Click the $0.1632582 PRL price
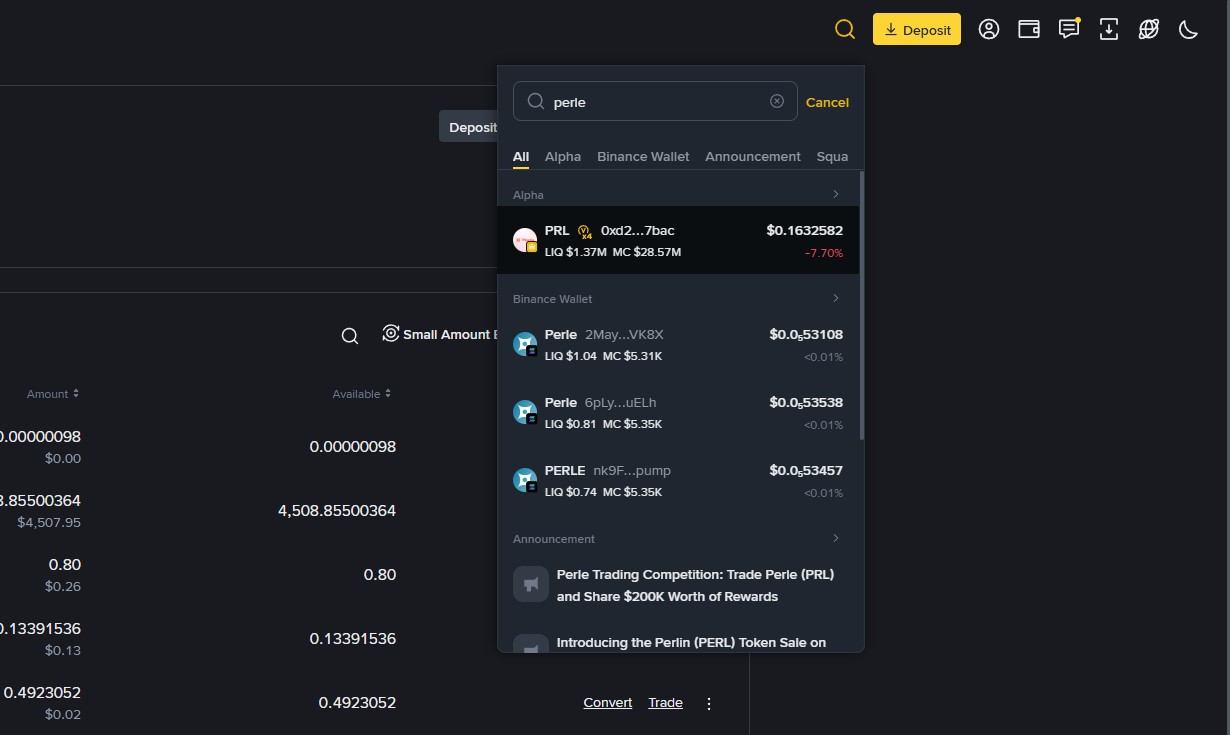 [804, 230]
